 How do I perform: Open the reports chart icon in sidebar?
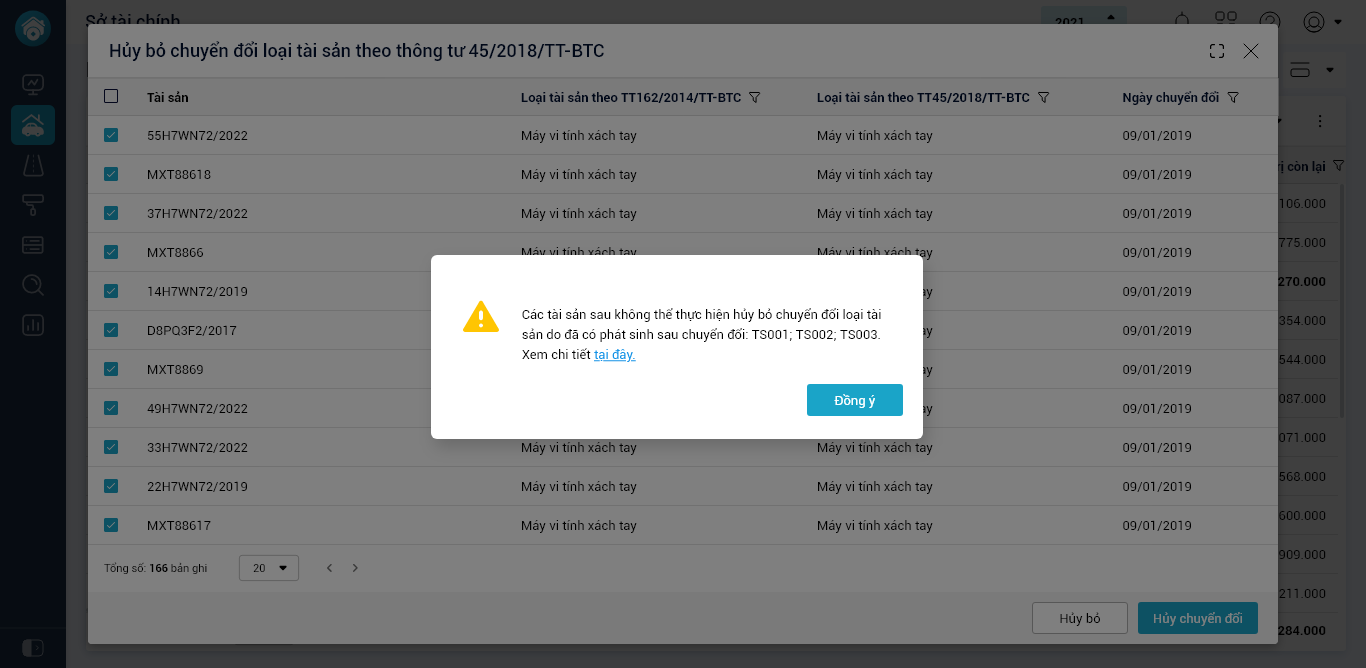33,325
